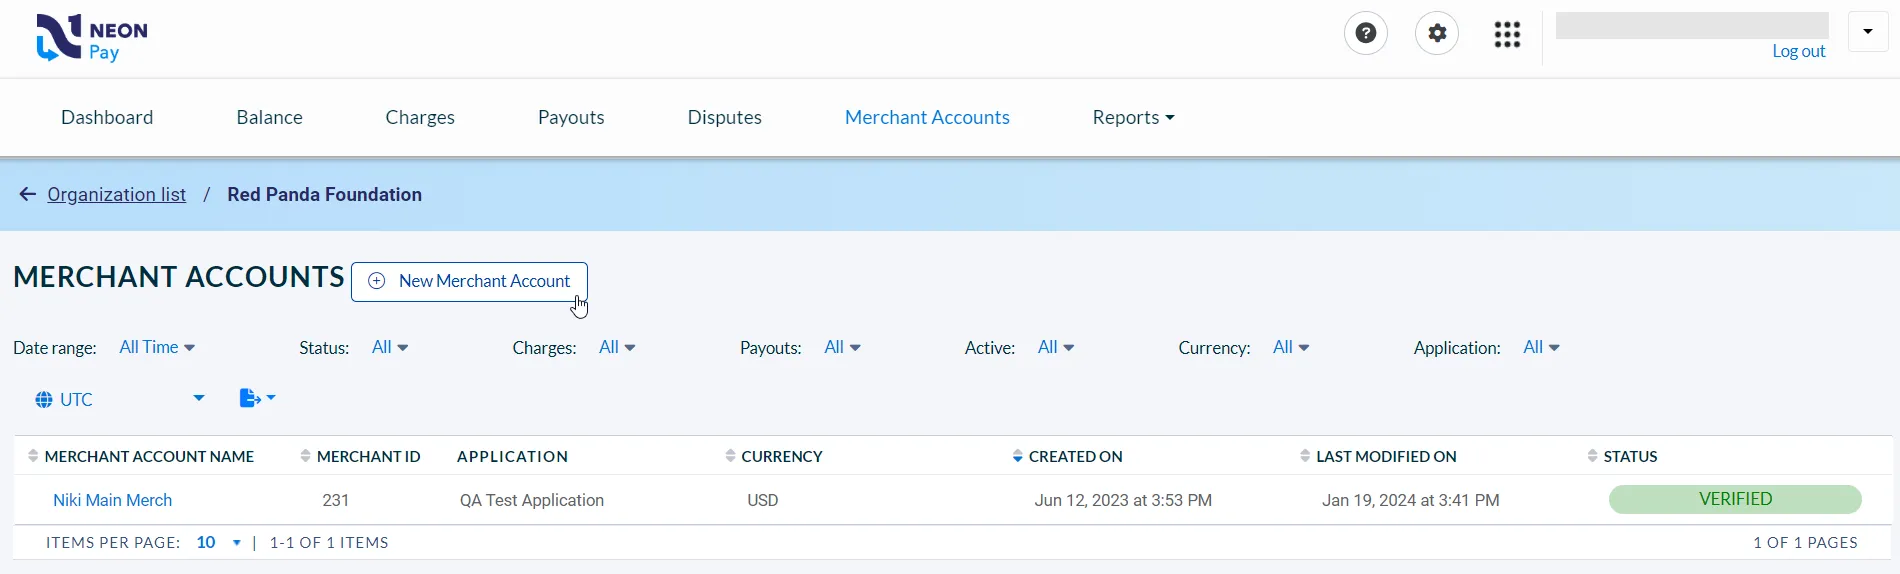Screen dimensions: 1900x574
Task: Expand the user account dropdown arrow
Action: pos(1867,32)
